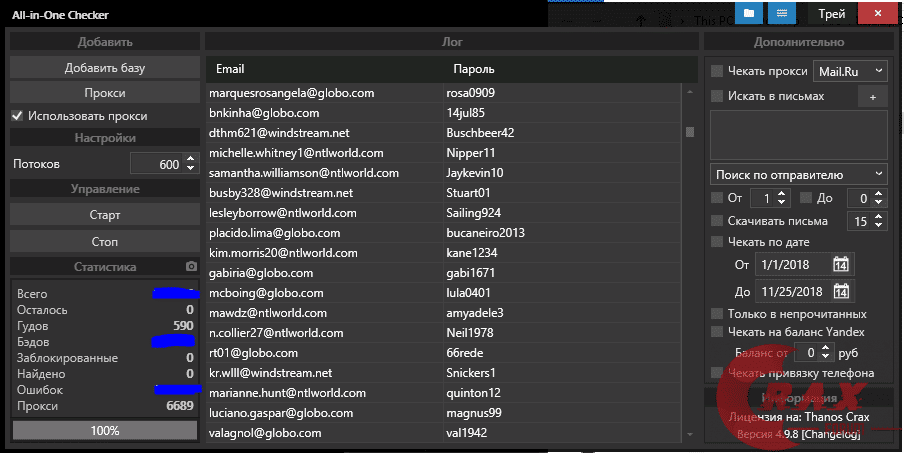Click the plus button beside Искать в письмах

[872, 97]
